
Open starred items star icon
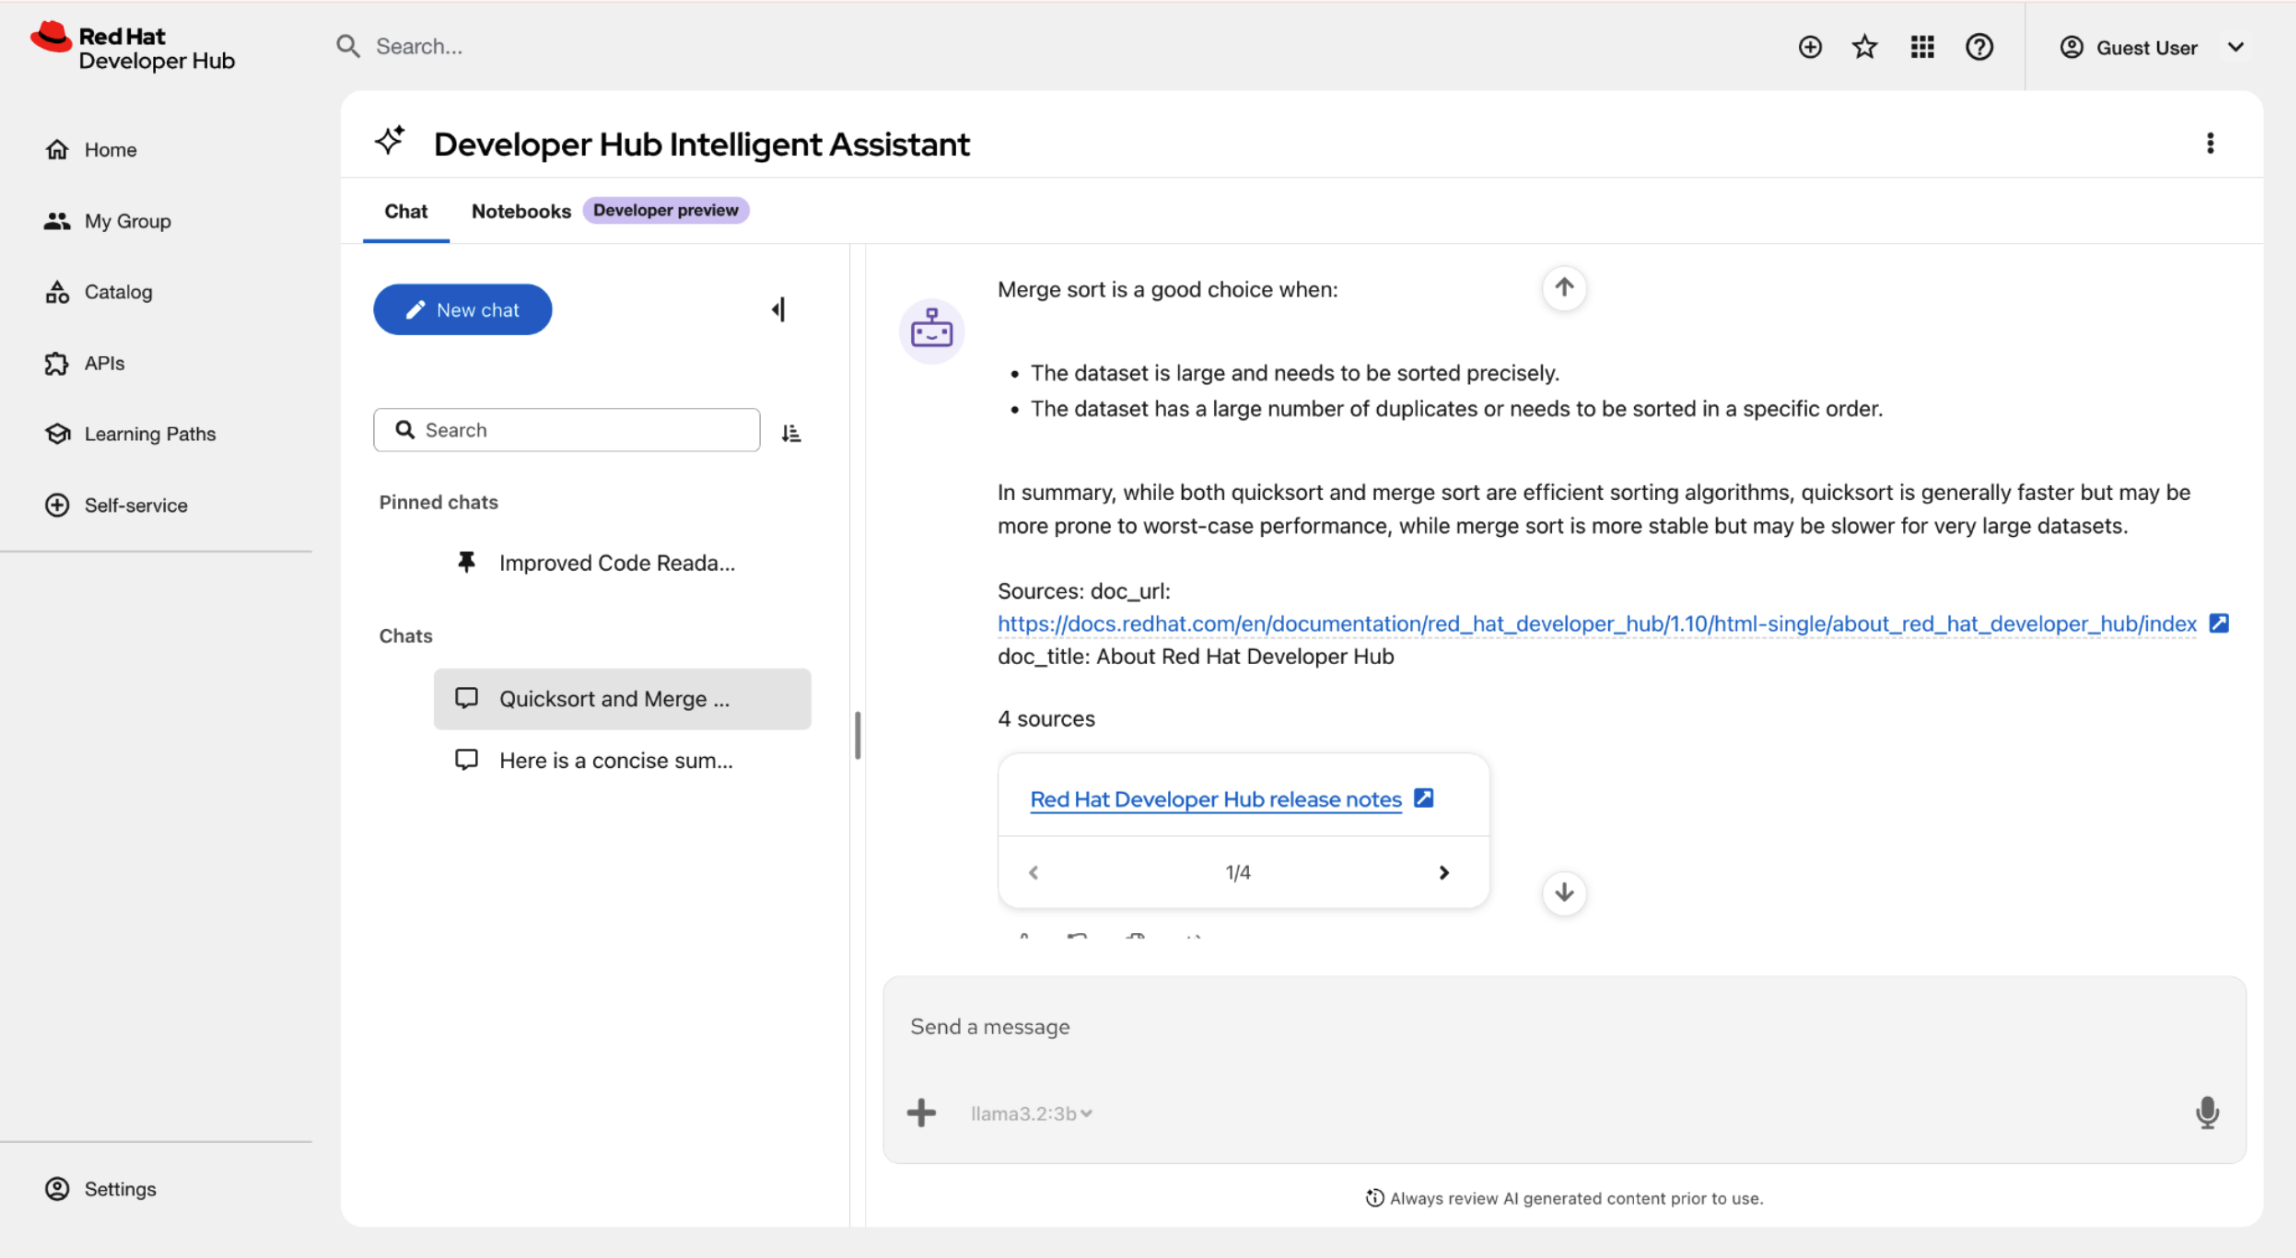click(1865, 47)
